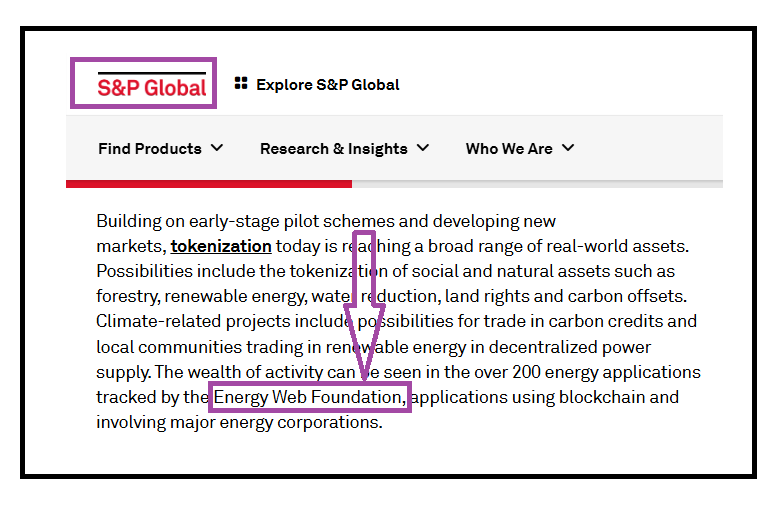Open the Find Products menu

150,148
